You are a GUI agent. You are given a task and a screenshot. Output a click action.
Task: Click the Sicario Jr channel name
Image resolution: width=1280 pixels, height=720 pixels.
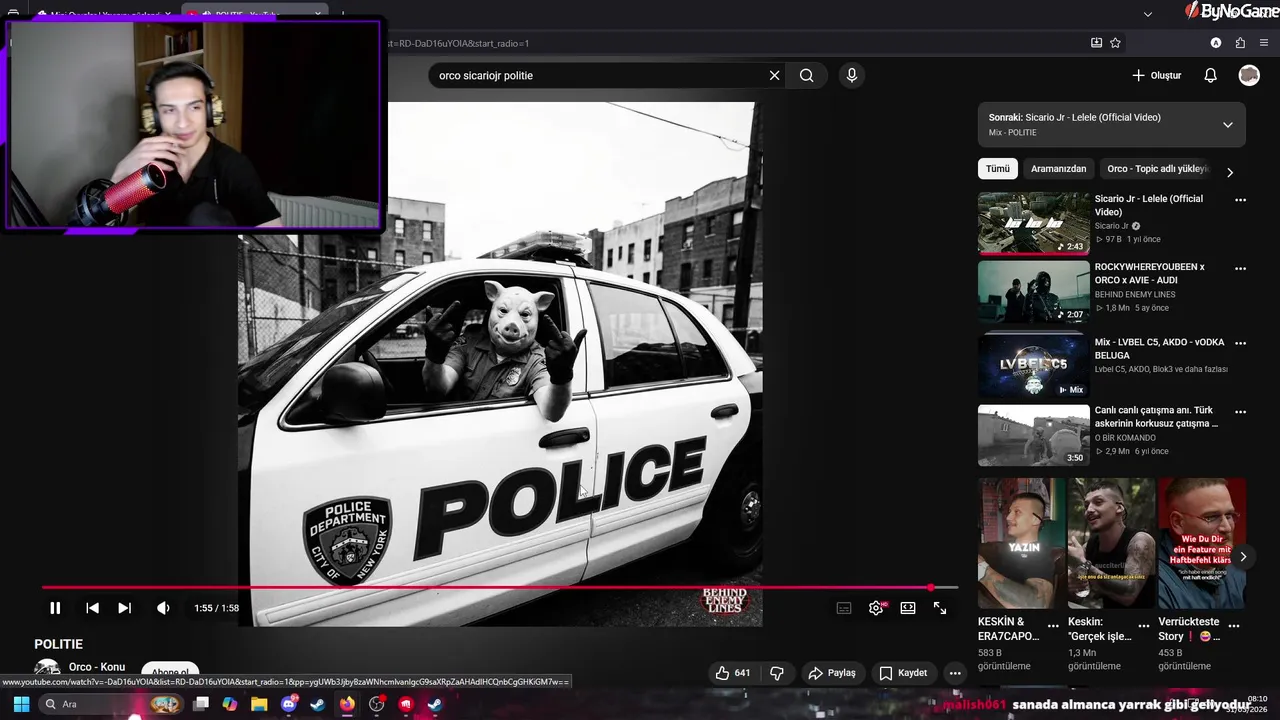(x=1111, y=226)
